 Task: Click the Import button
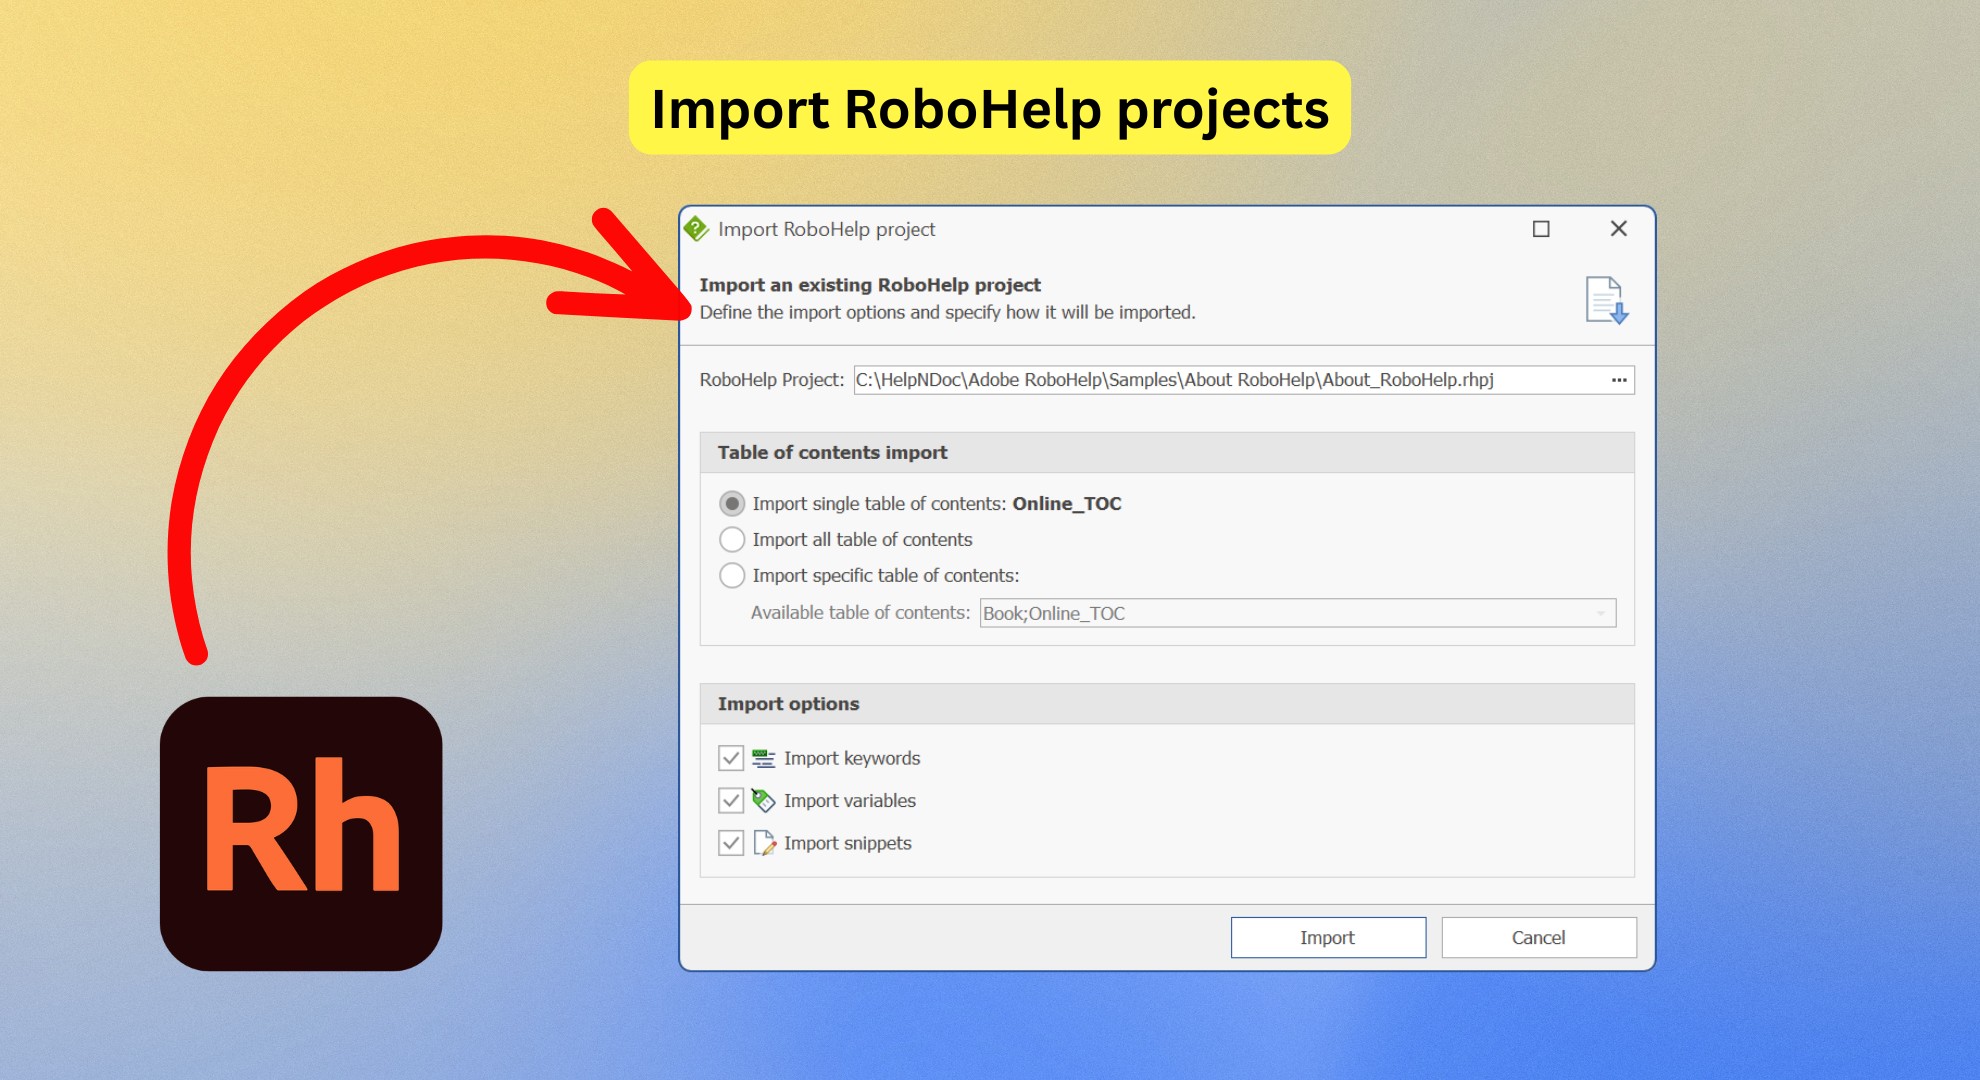pos(1327,937)
